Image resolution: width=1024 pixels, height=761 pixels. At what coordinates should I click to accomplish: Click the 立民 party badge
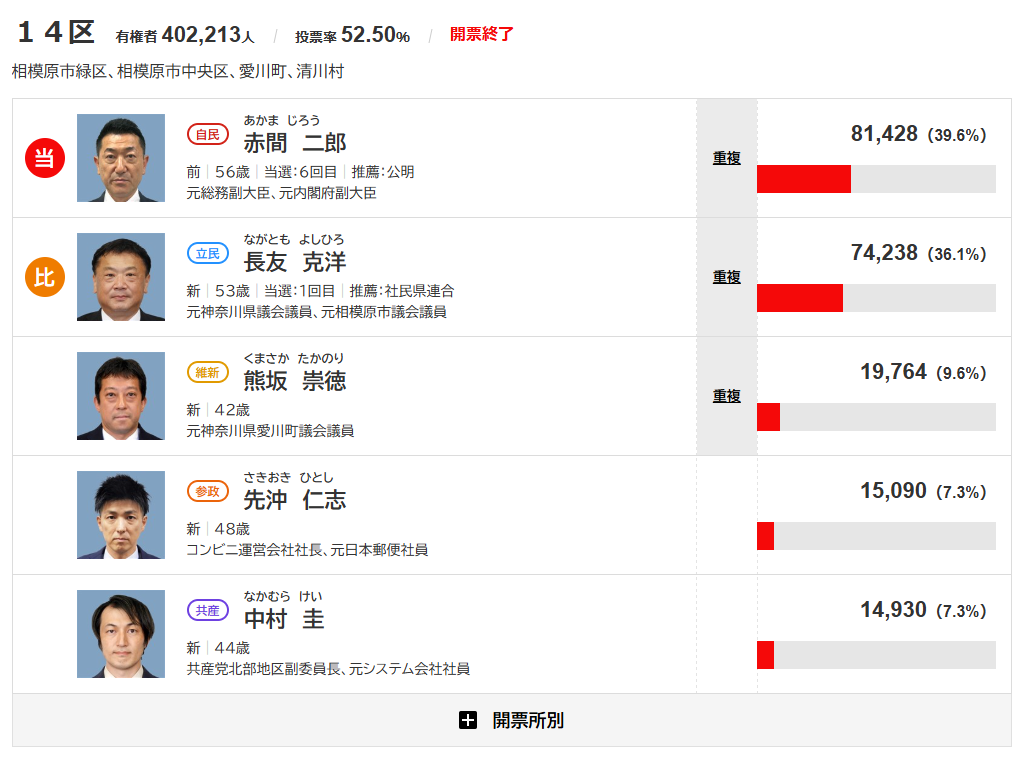[208, 253]
